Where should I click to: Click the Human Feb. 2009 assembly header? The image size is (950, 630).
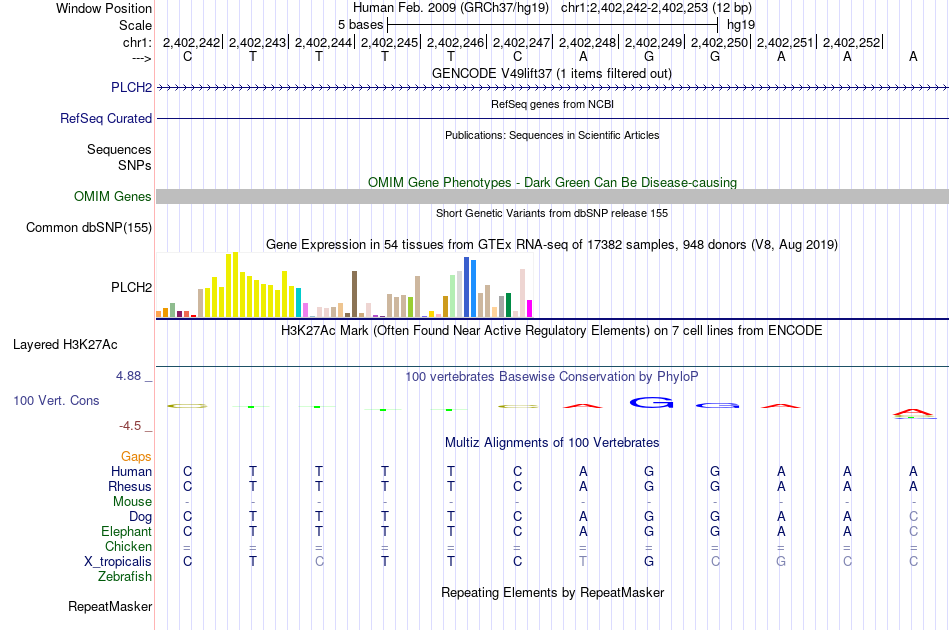[x=451, y=8]
